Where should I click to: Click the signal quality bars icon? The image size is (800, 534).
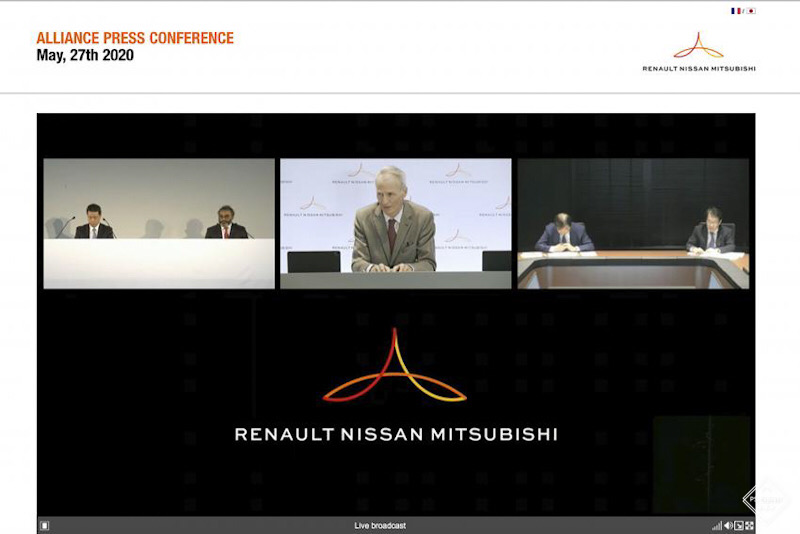pos(716,525)
